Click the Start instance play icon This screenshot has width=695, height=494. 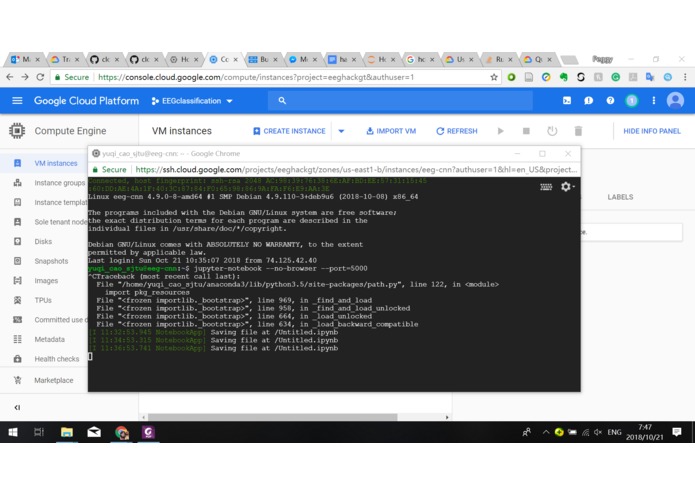[500, 131]
